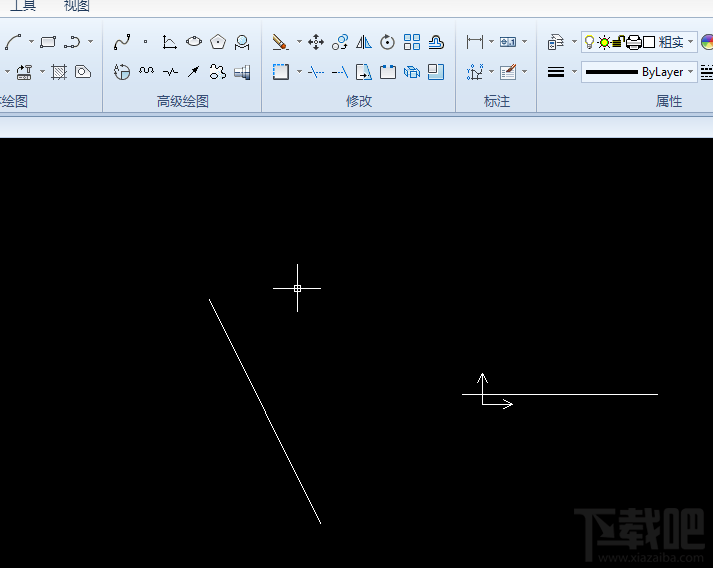Select the offset curve tool
Viewport: 713px width, 568px height.
(436, 42)
